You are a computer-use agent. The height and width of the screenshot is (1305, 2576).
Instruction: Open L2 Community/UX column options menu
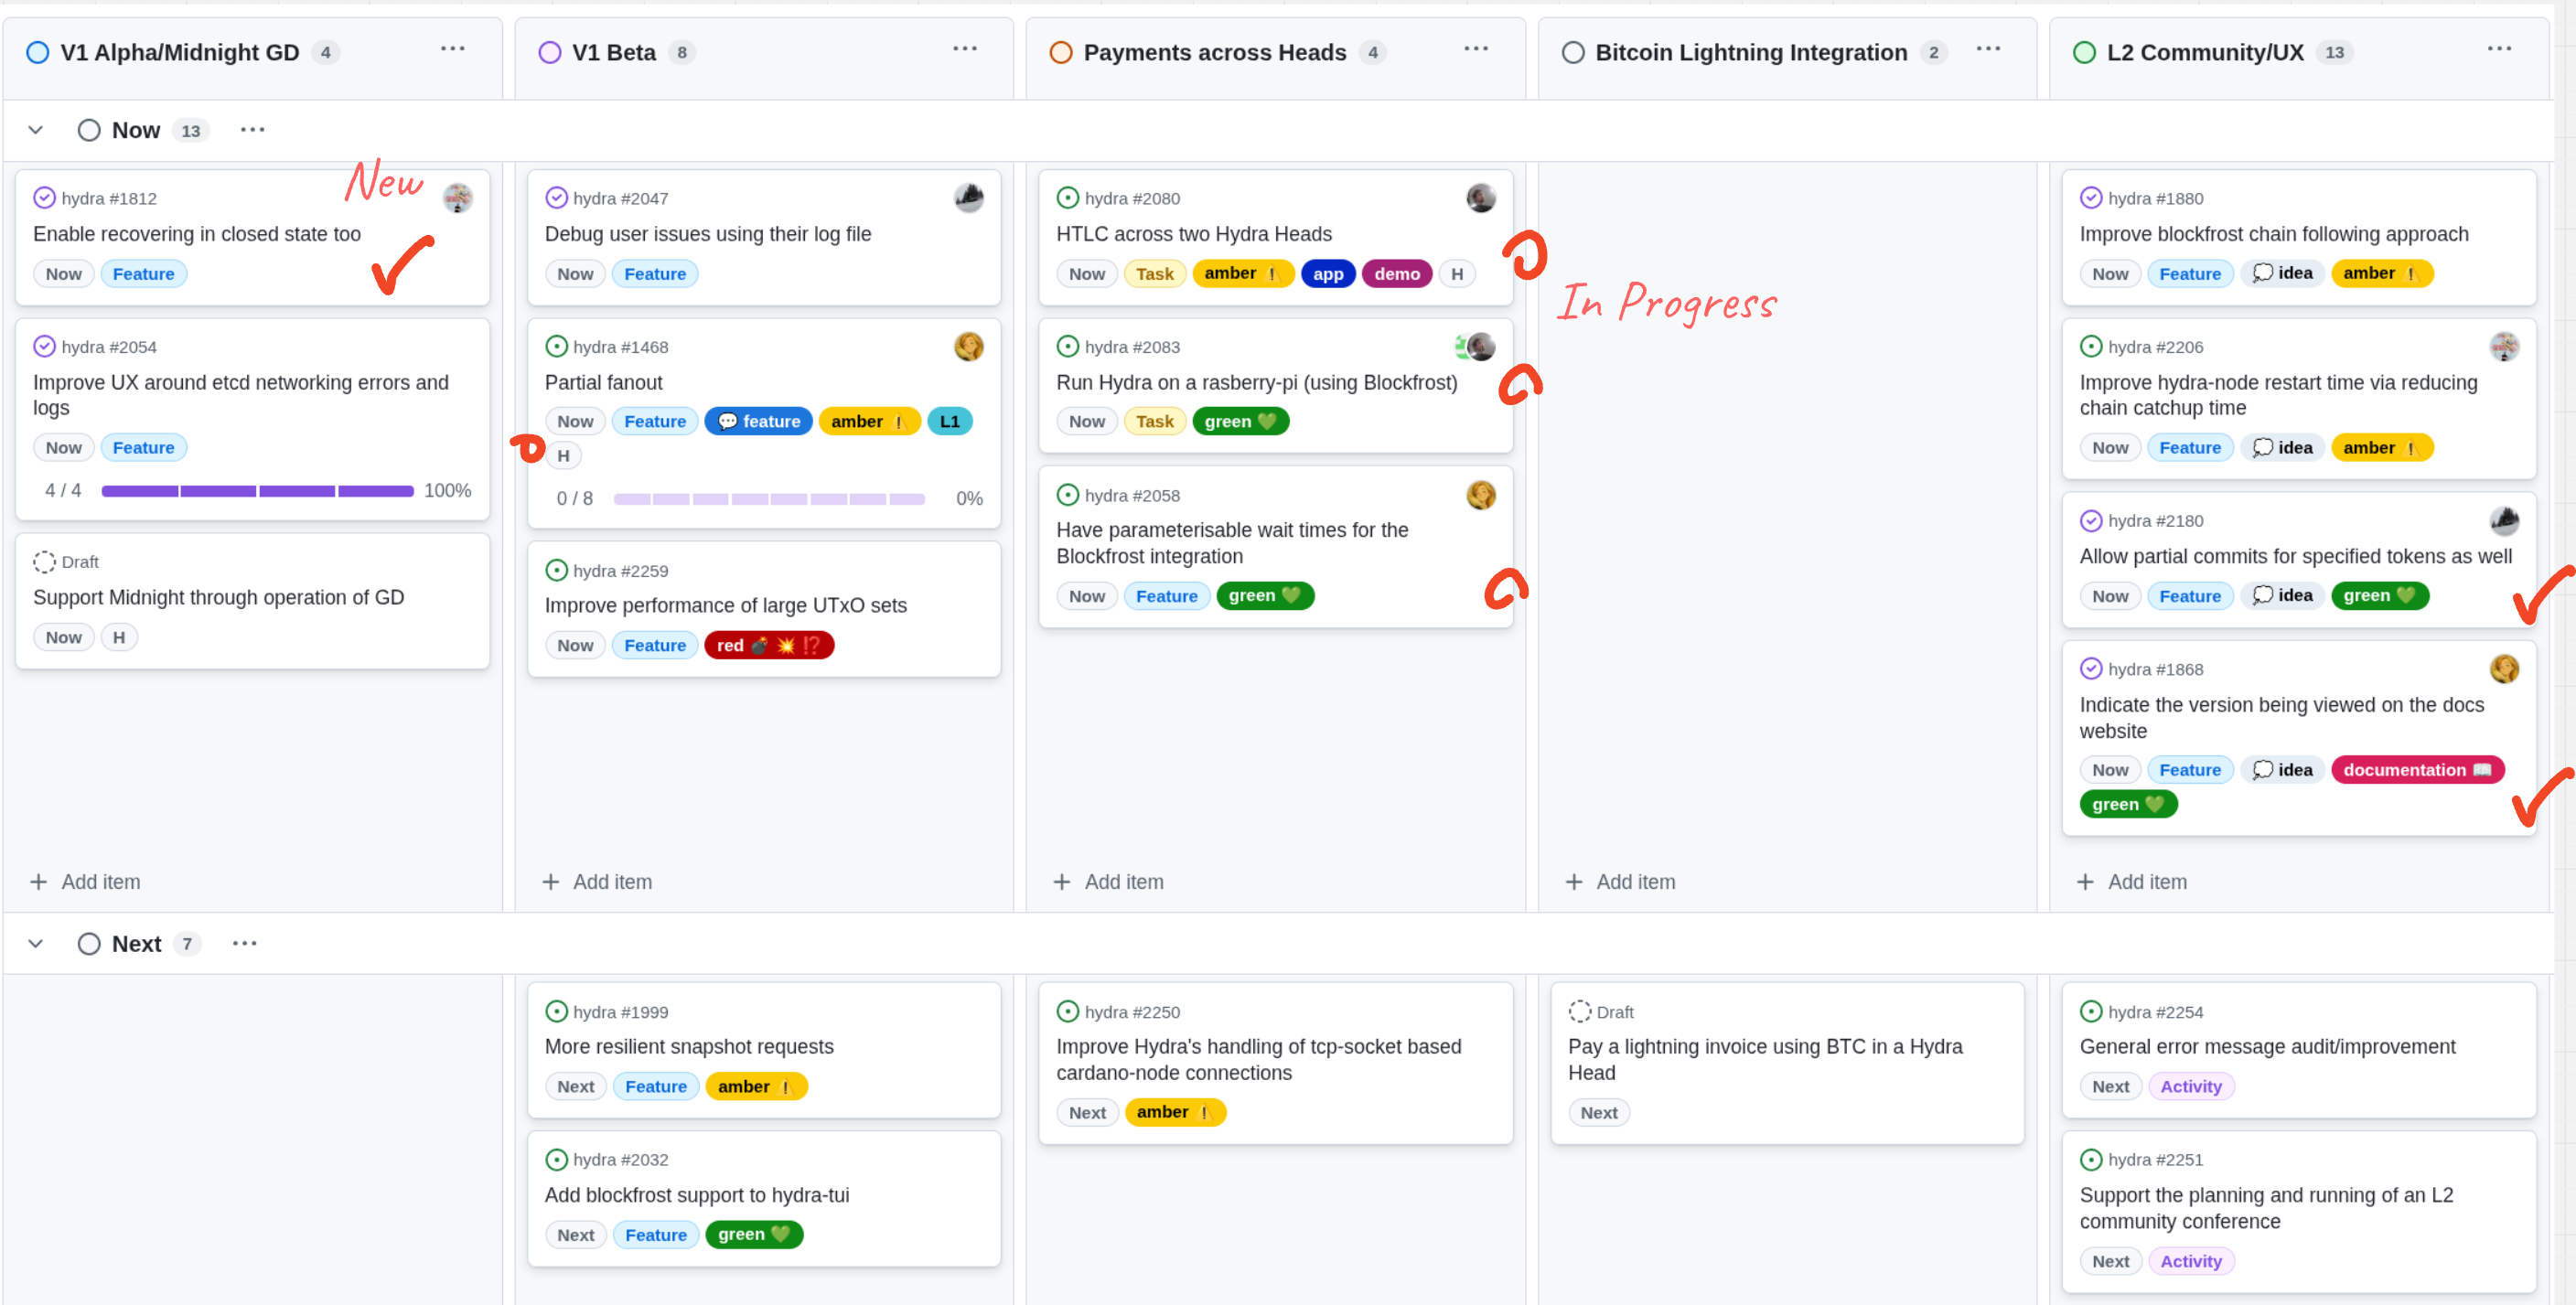[2499, 49]
